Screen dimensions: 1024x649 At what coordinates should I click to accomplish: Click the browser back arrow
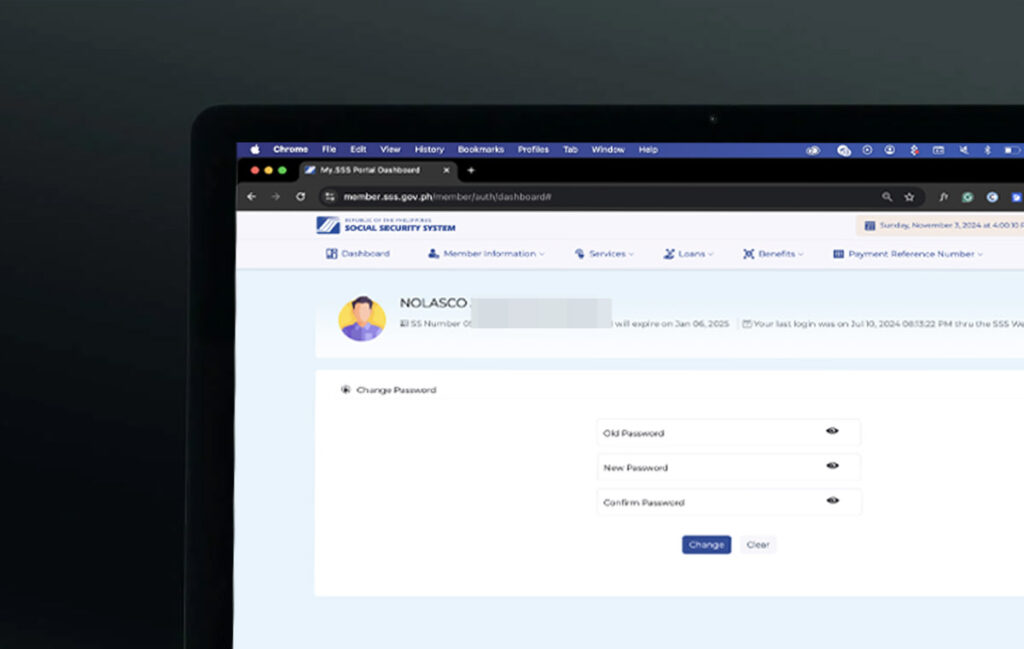[x=252, y=197]
